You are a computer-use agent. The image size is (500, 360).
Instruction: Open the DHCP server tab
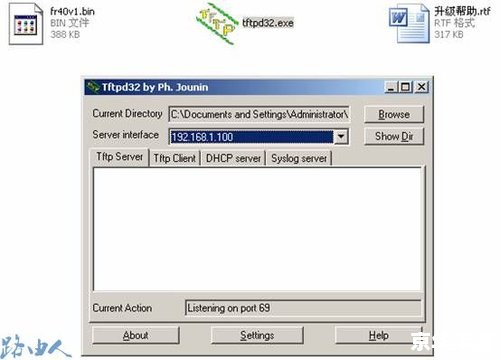pyautogui.click(x=233, y=158)
